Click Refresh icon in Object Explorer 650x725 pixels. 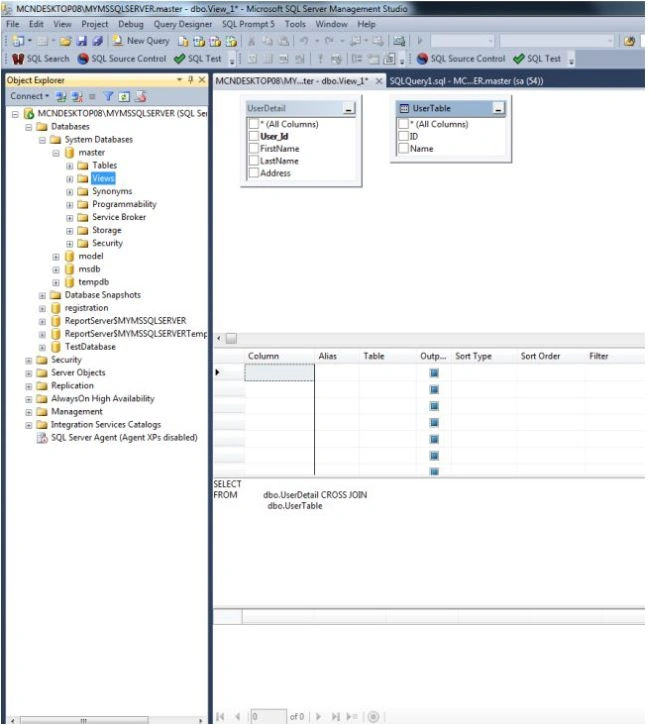124,97
